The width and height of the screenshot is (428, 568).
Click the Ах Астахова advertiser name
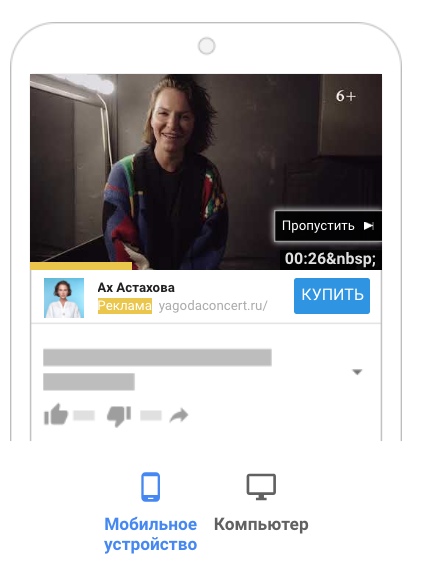(x=136, y=288)
